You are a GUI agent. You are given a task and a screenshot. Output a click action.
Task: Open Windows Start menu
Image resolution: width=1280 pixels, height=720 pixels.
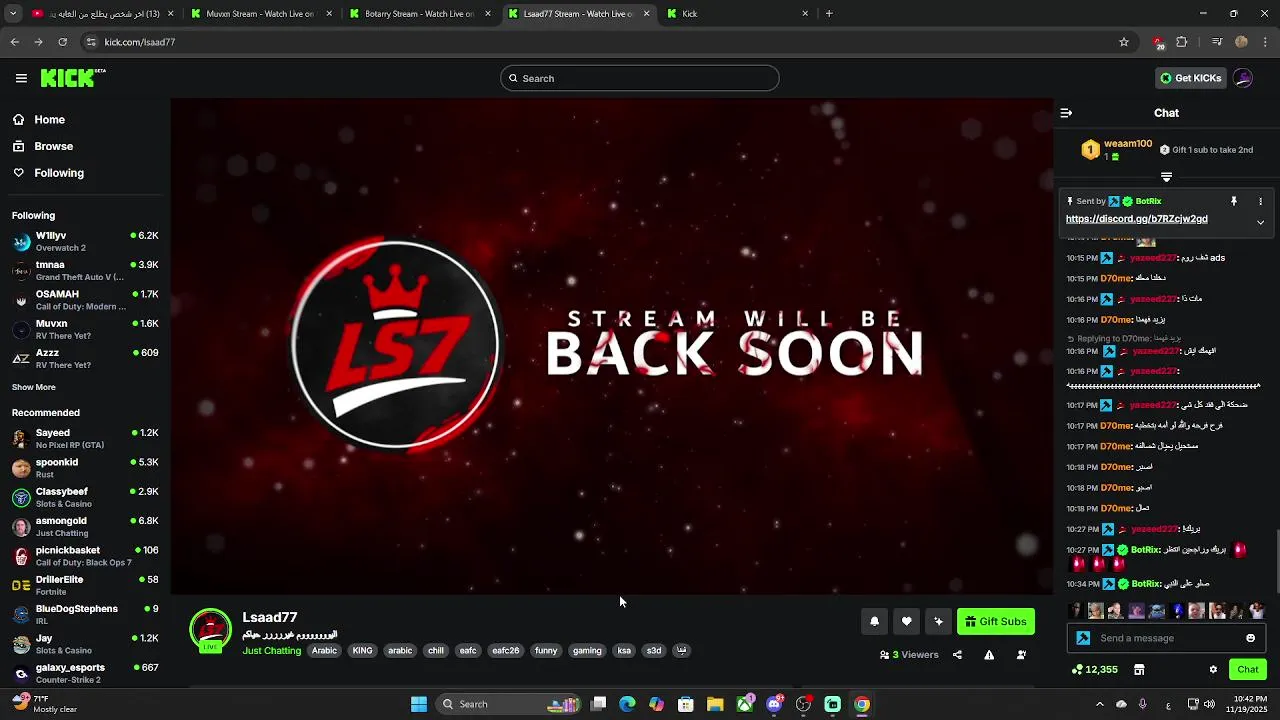pos(419,704)
